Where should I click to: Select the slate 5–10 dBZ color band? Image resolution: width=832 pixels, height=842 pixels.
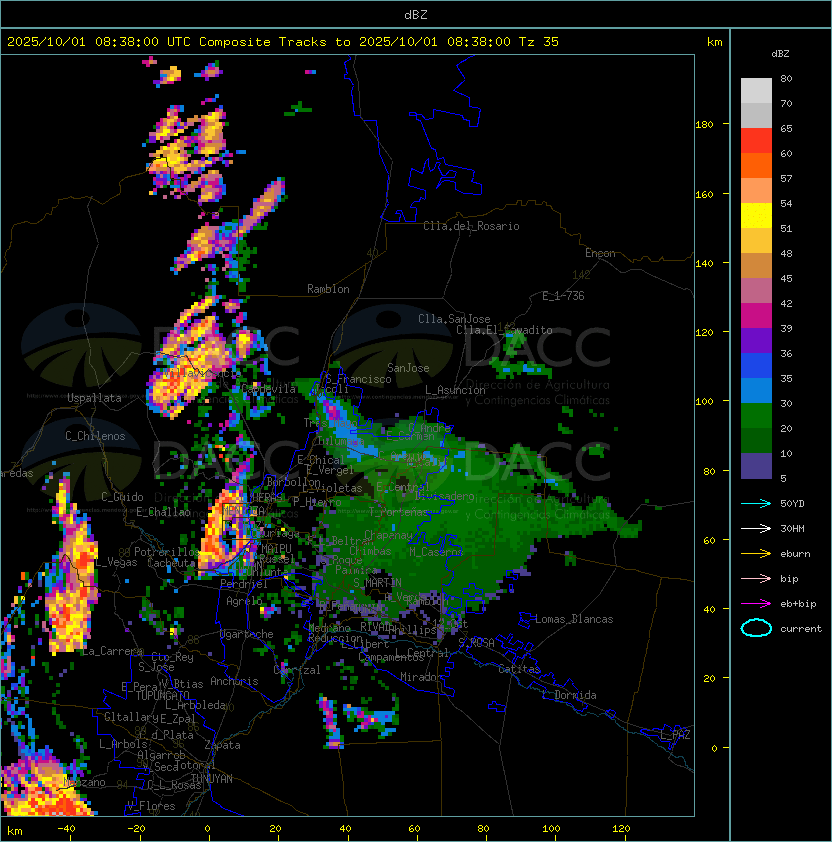pos(756,466)
